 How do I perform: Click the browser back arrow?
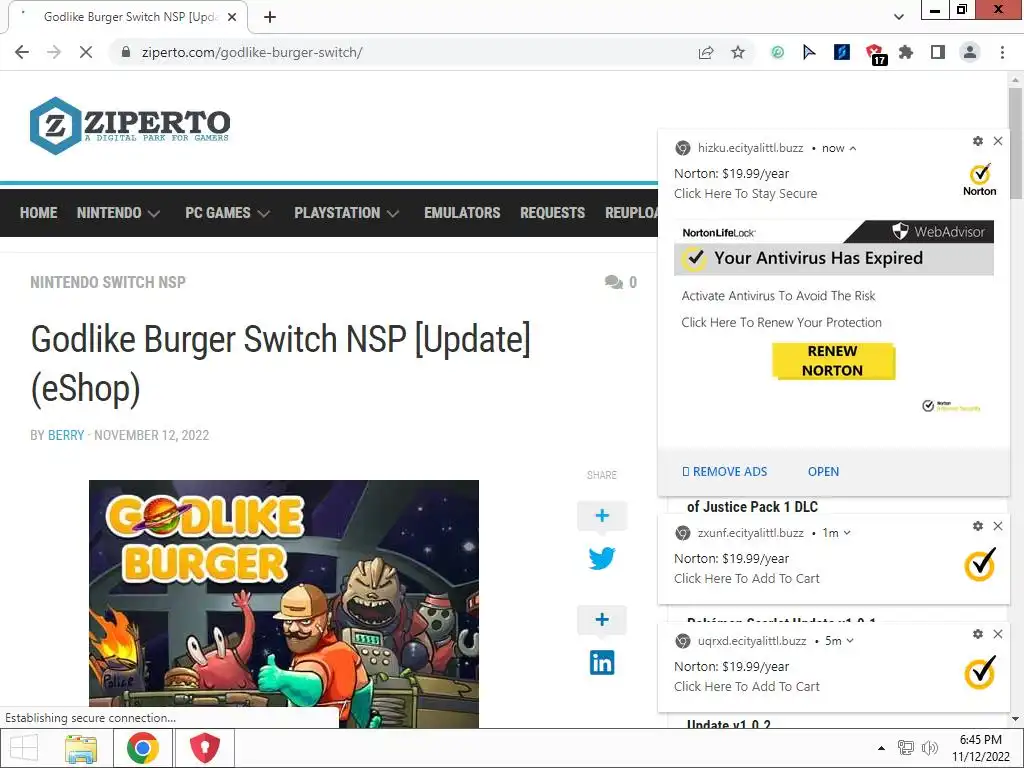point(22,52)
